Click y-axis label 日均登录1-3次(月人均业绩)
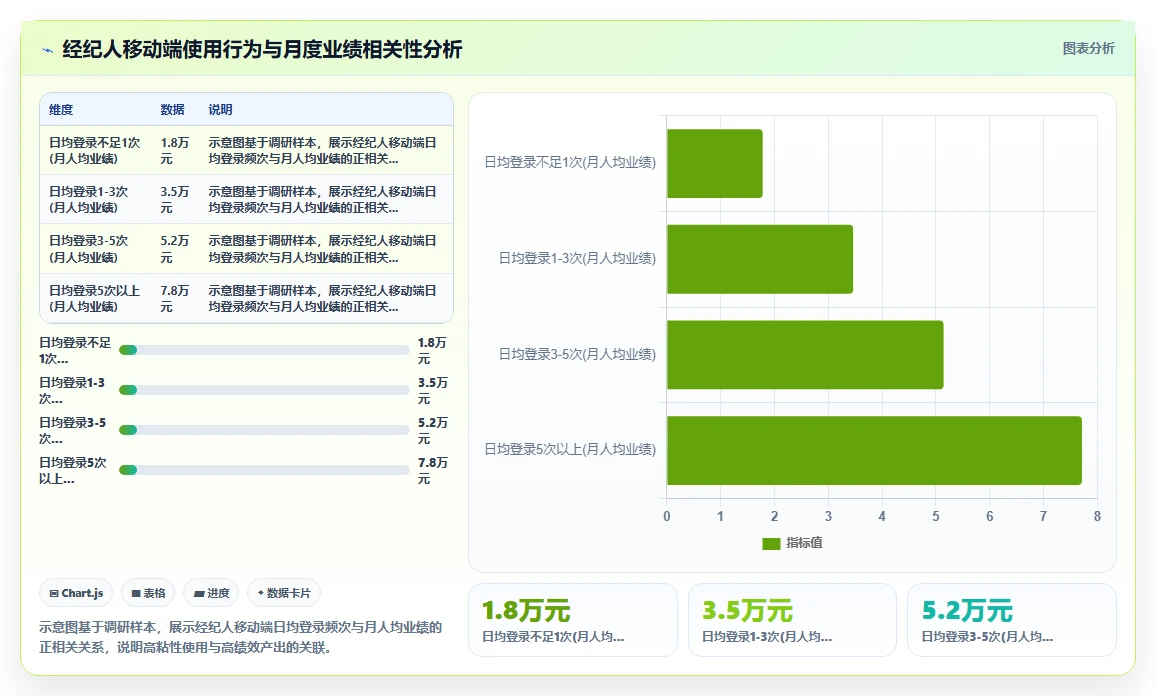Viewport: 1156px width, 696px height. point(577,259)
